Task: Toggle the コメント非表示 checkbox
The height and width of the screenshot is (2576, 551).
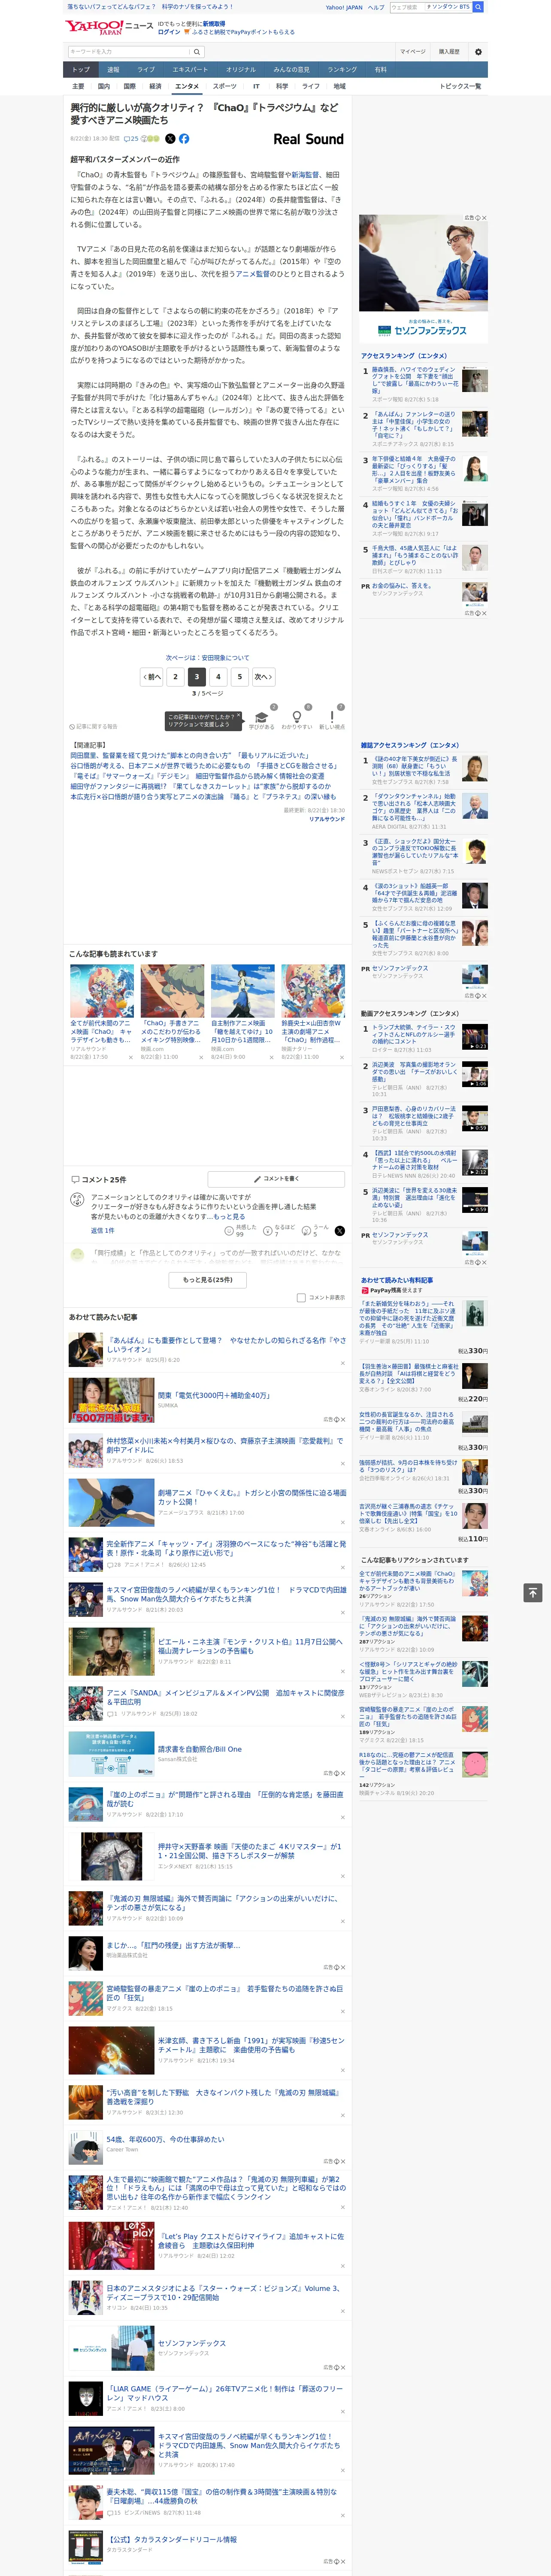Action: coord(301,1297)
